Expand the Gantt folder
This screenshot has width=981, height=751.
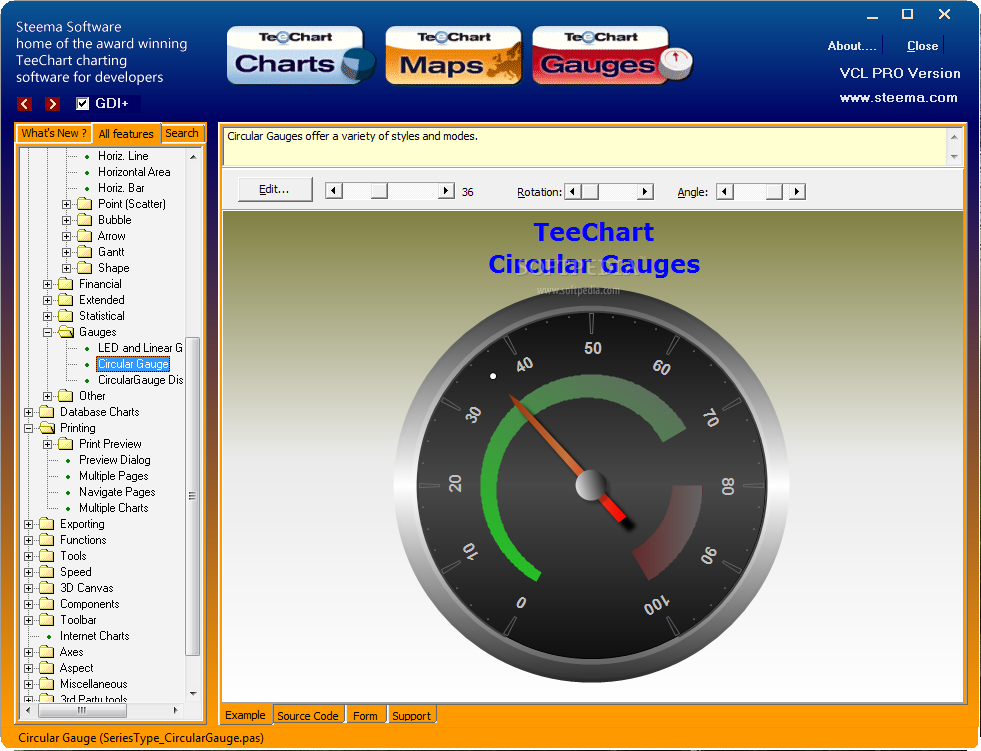(66, 252)
